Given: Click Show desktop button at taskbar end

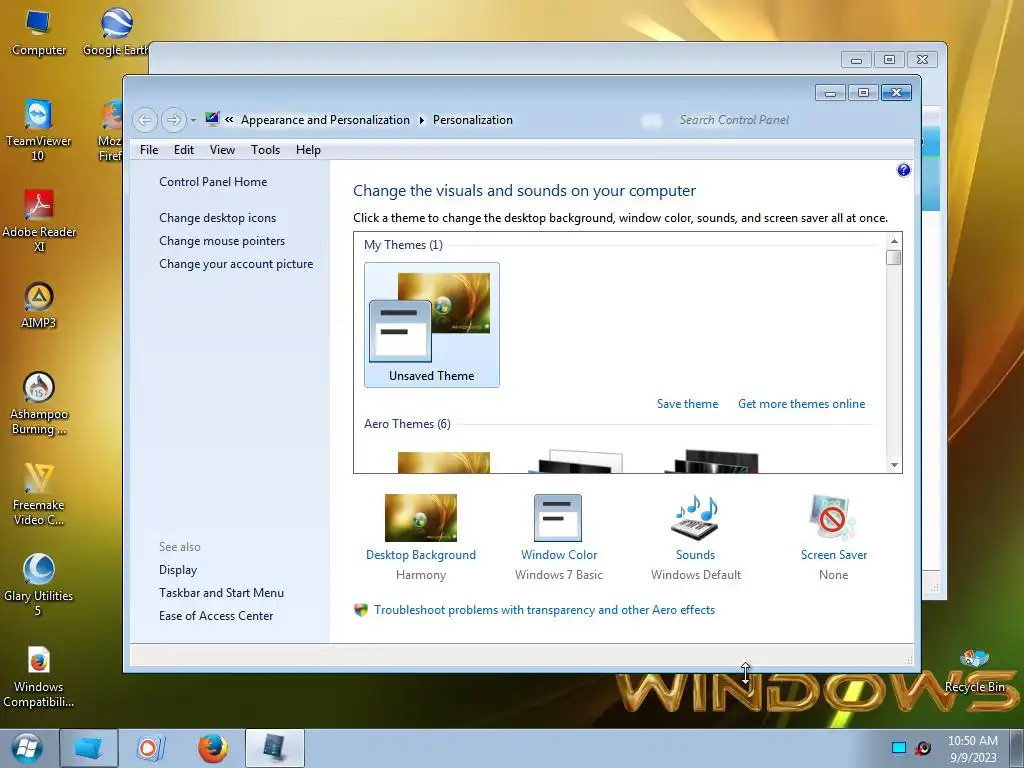Looking at the screenshot, I should pyautogui.click(x=1016, y=748).
